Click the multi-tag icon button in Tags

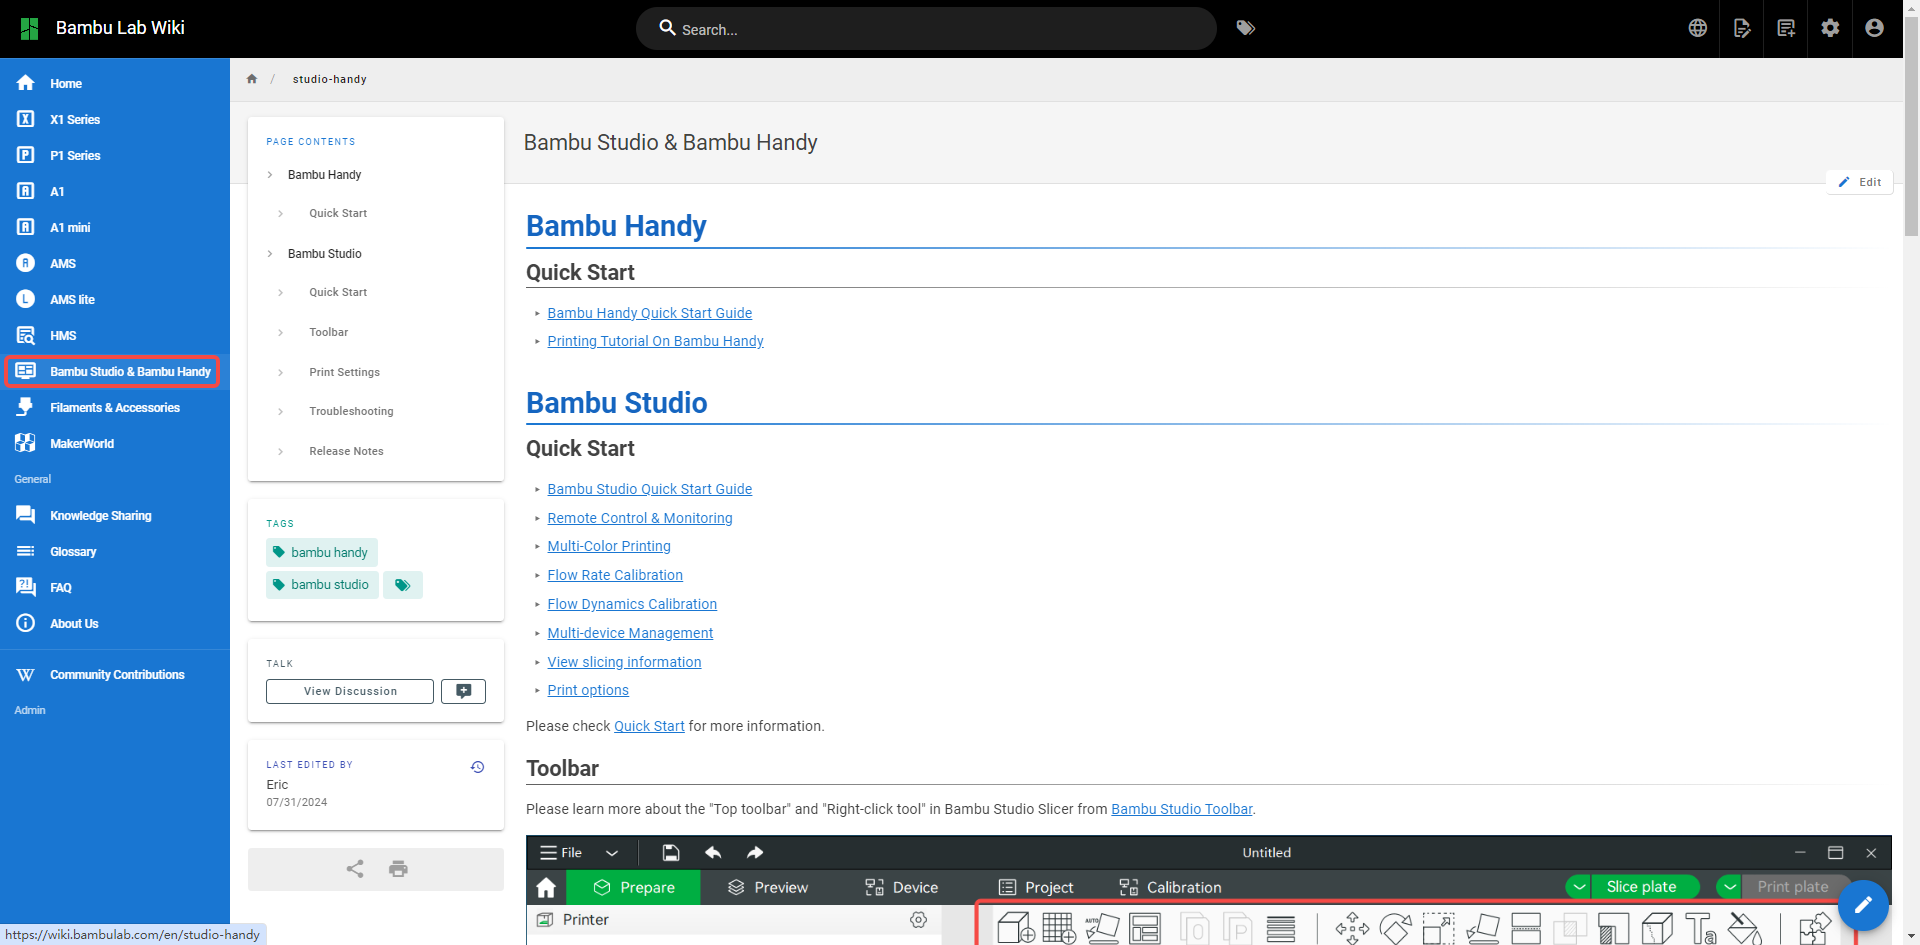403,584
